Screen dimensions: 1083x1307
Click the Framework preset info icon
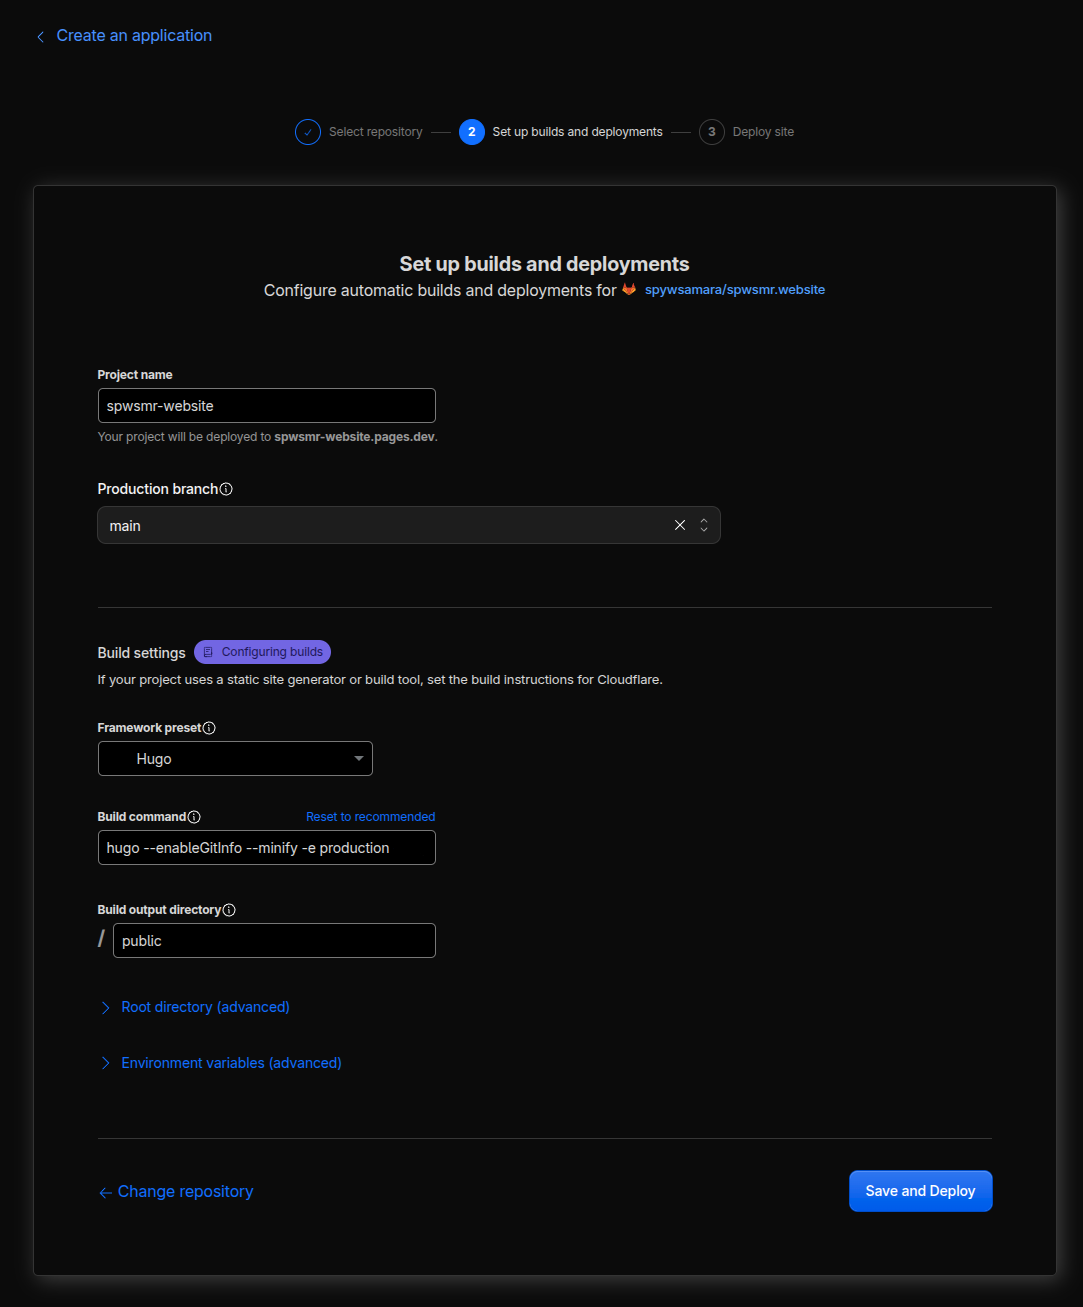click(x=209, y=728)
